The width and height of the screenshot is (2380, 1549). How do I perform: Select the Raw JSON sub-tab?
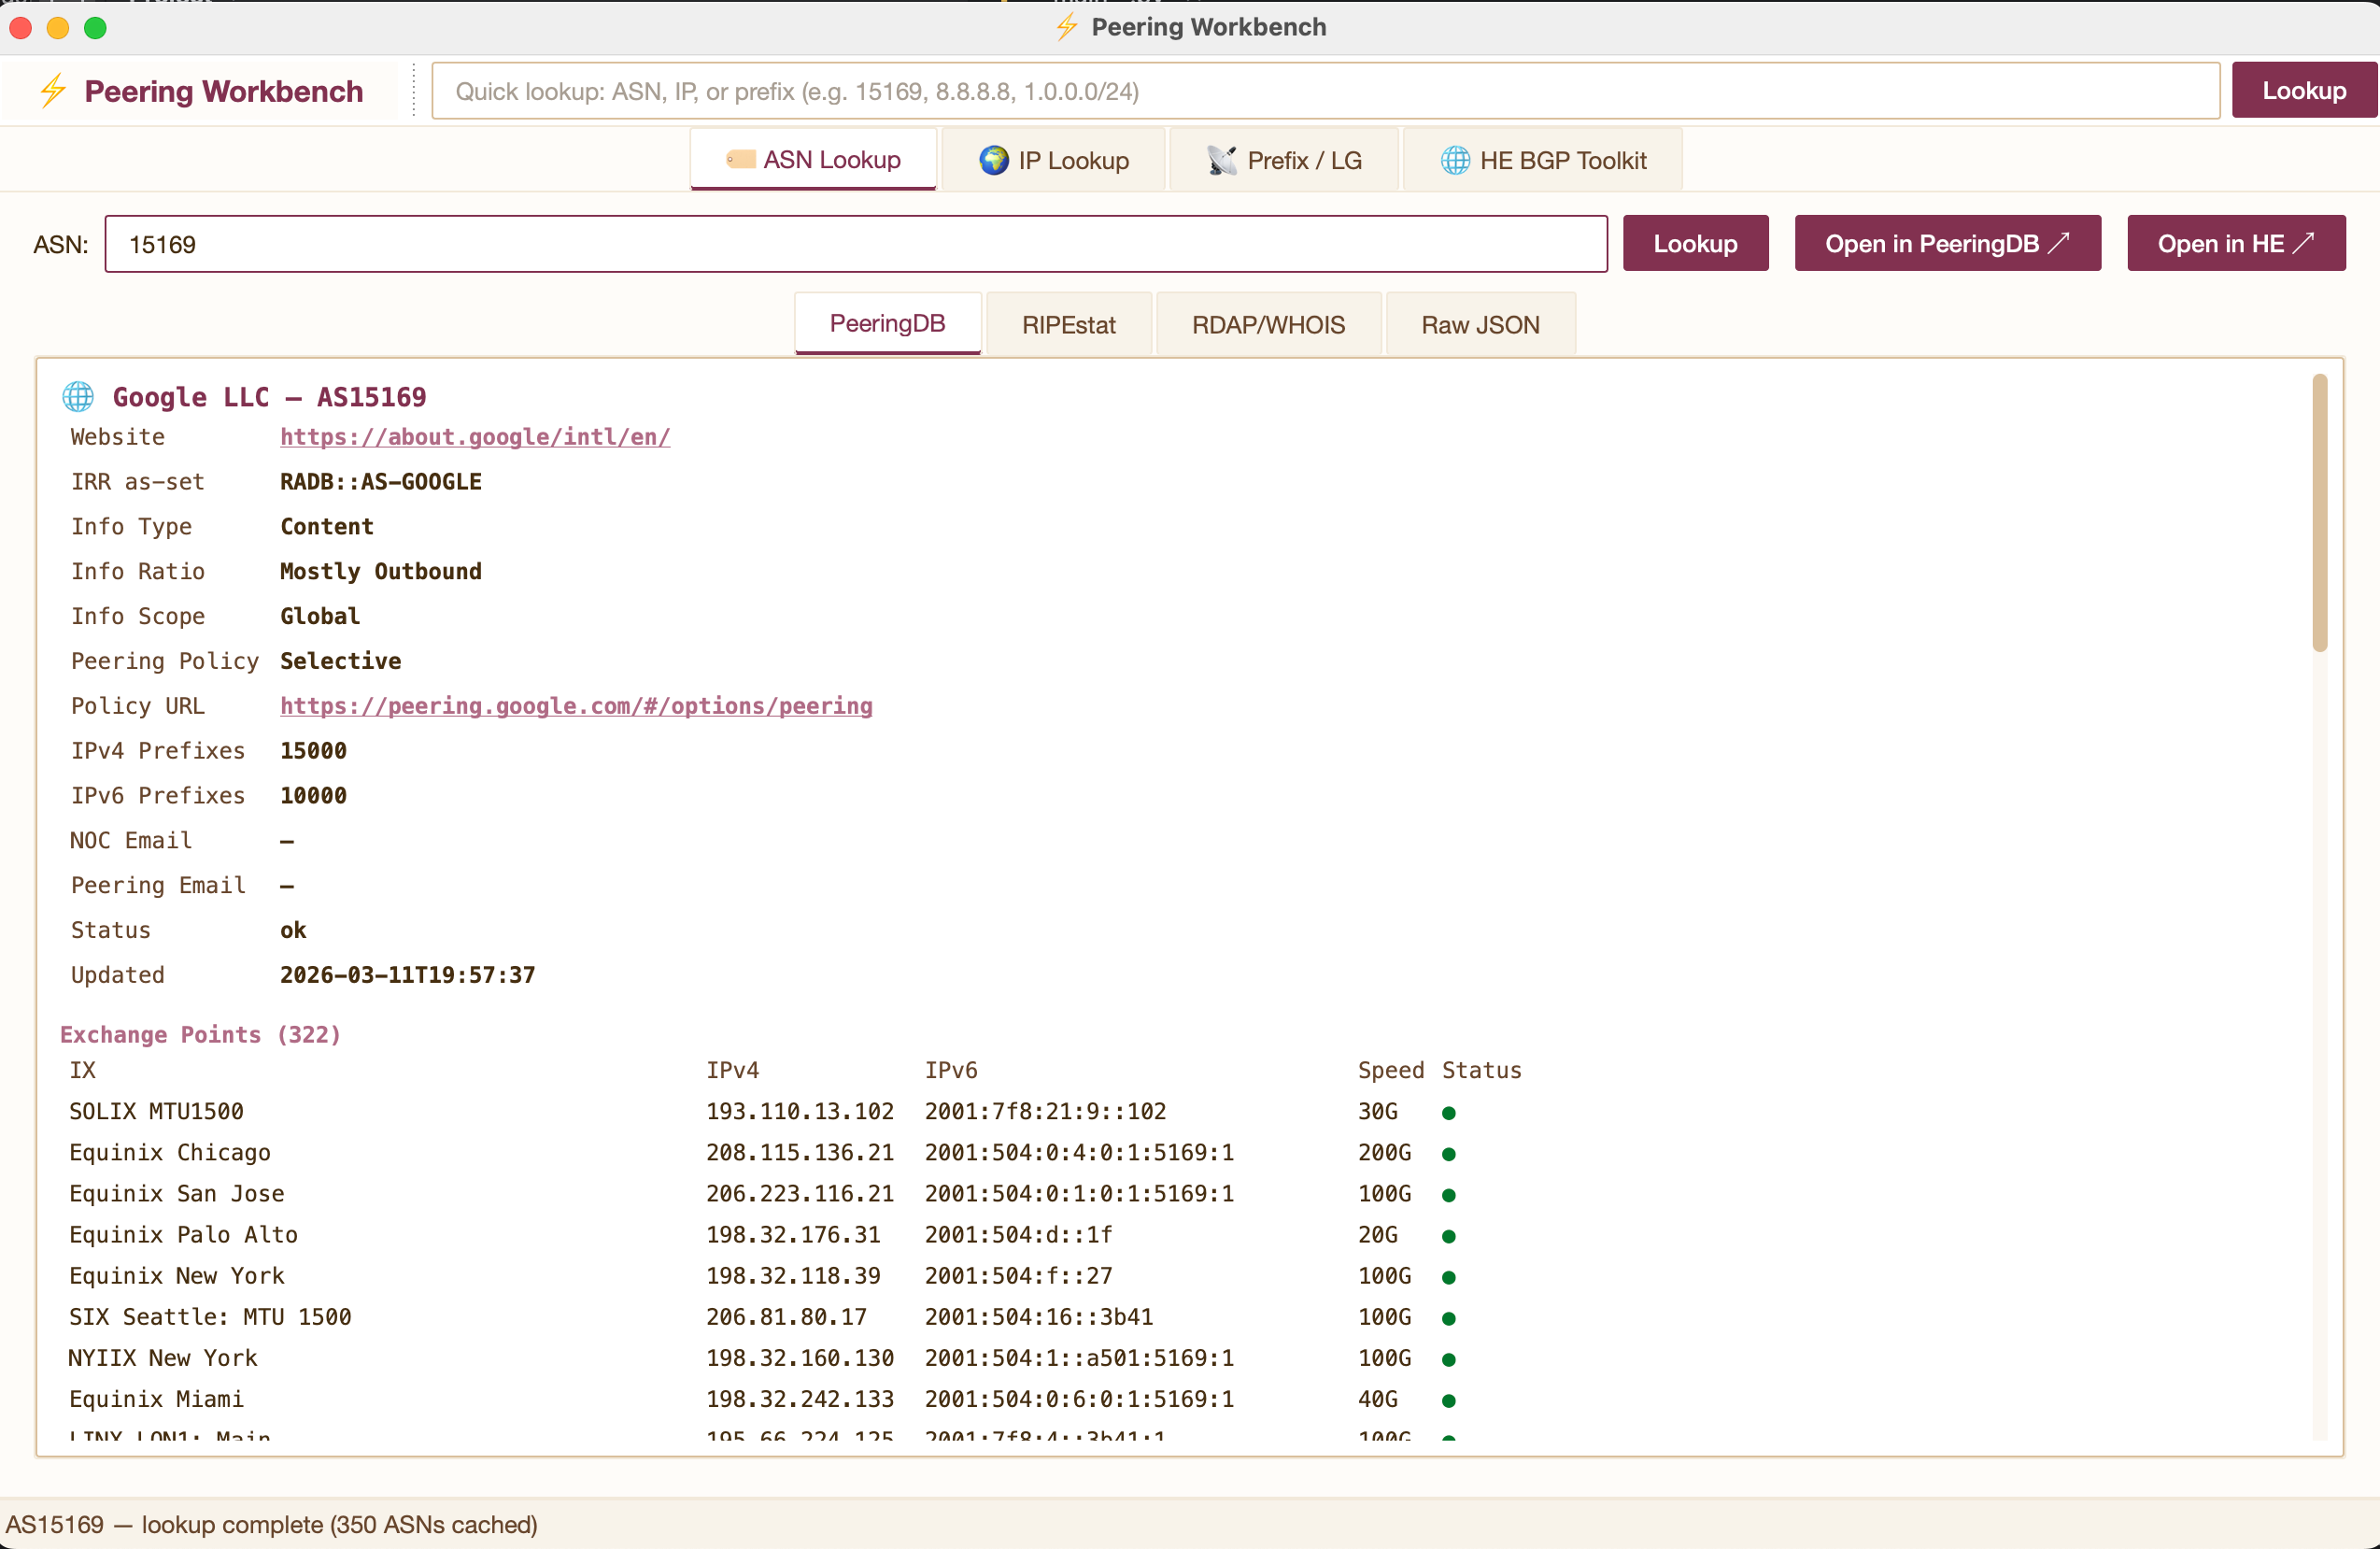pos(1480,324)
